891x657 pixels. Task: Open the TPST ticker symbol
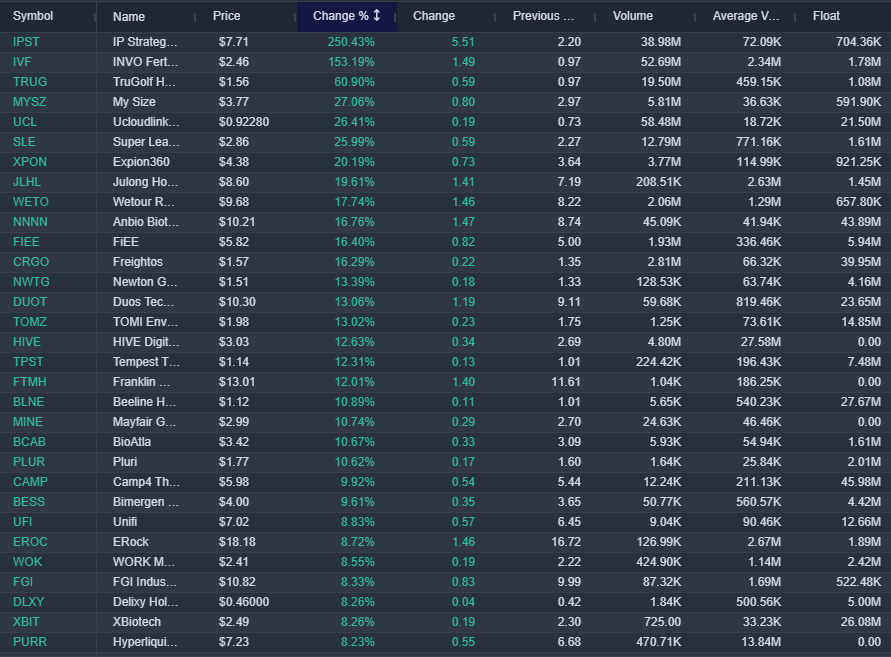(x=28, y=362)
